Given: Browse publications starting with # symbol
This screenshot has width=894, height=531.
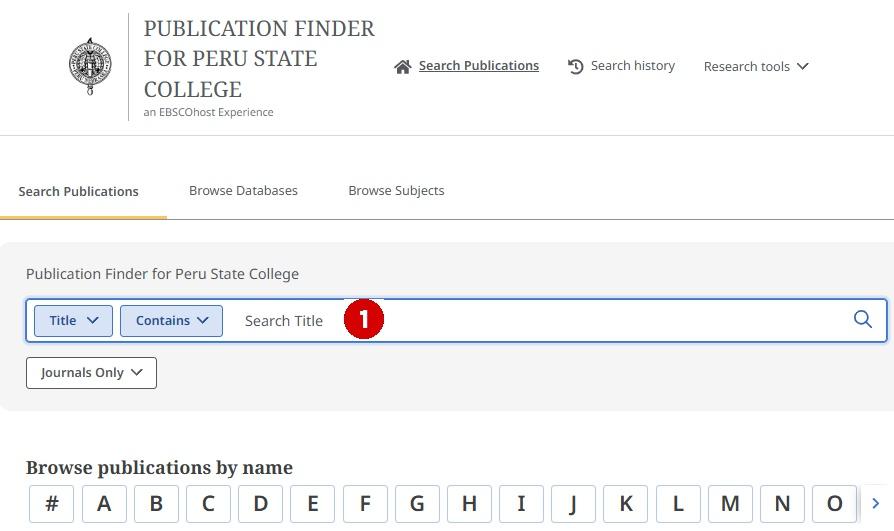Looking at the screenshot, I should (x=52, y=504).
